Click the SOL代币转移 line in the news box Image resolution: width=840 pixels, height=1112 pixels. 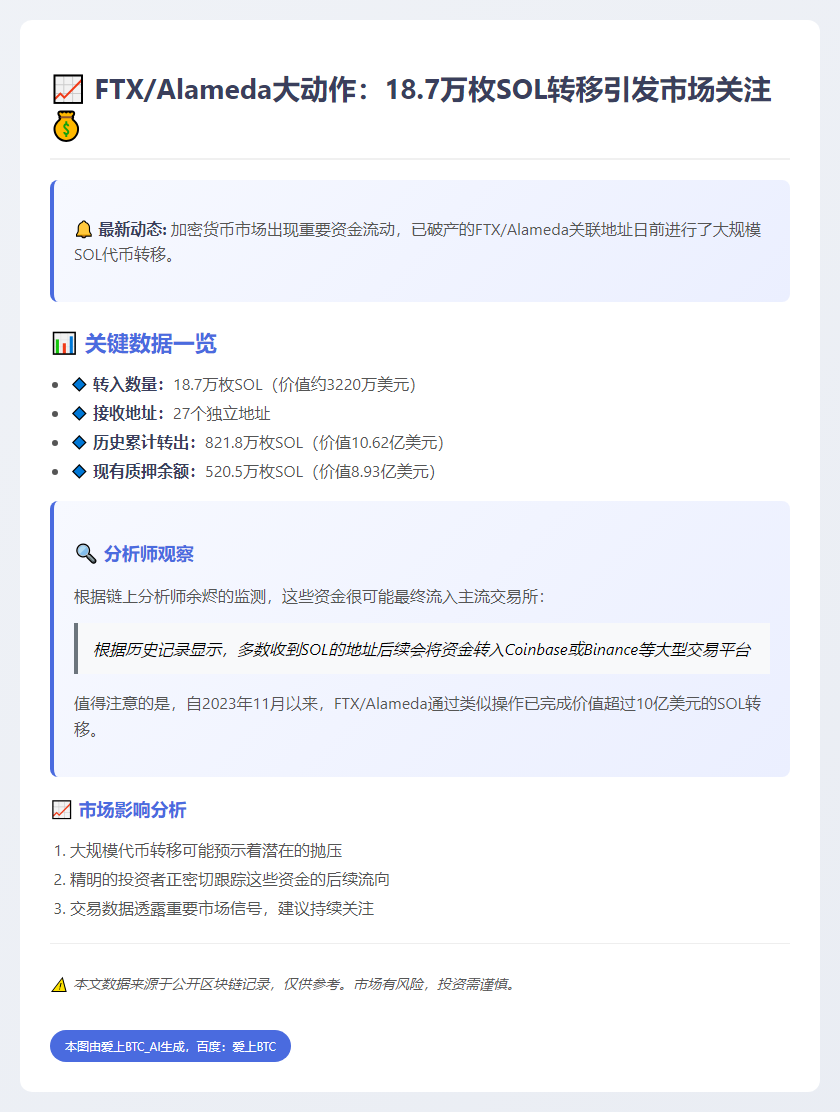tap(124, 255)
